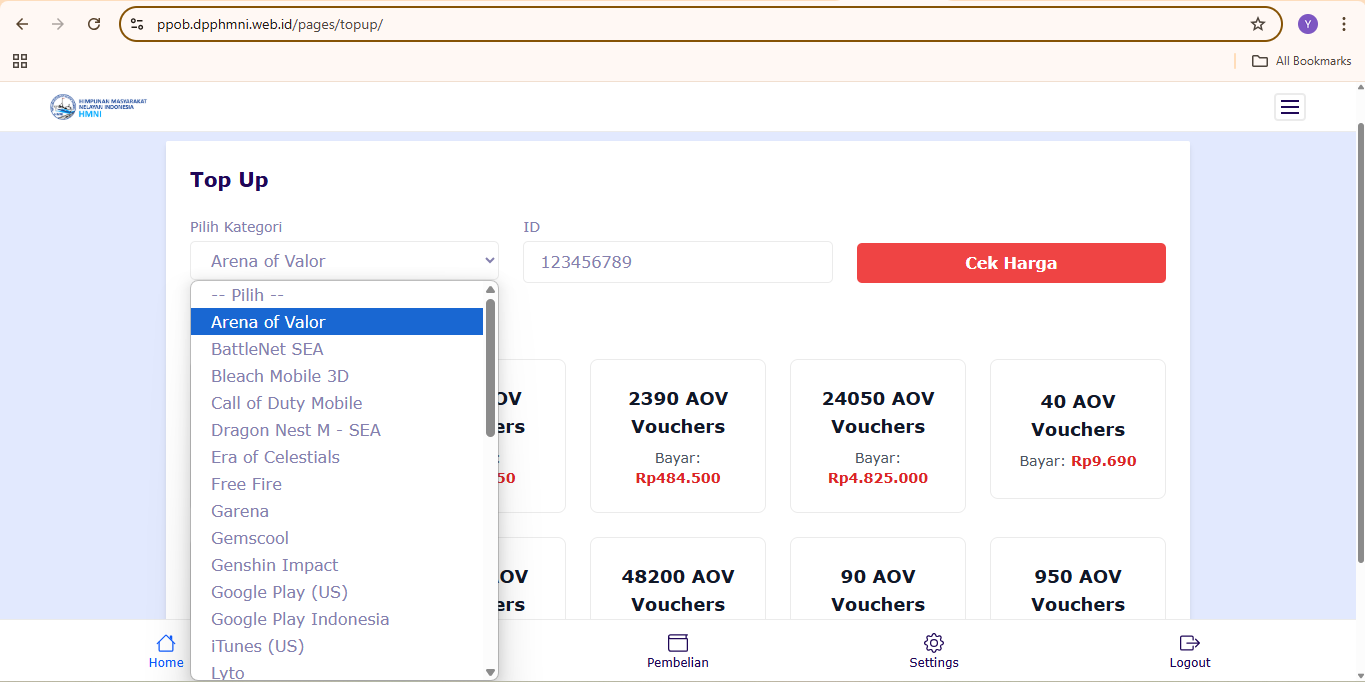This screenshot has height=682, width=1365.
Task: Choose Genshin Impact in dropdown list
Action: [274, 565]
